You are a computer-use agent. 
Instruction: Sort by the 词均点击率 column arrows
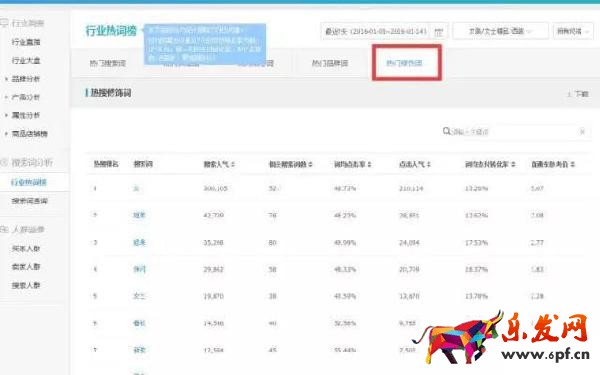pos(369,165)
